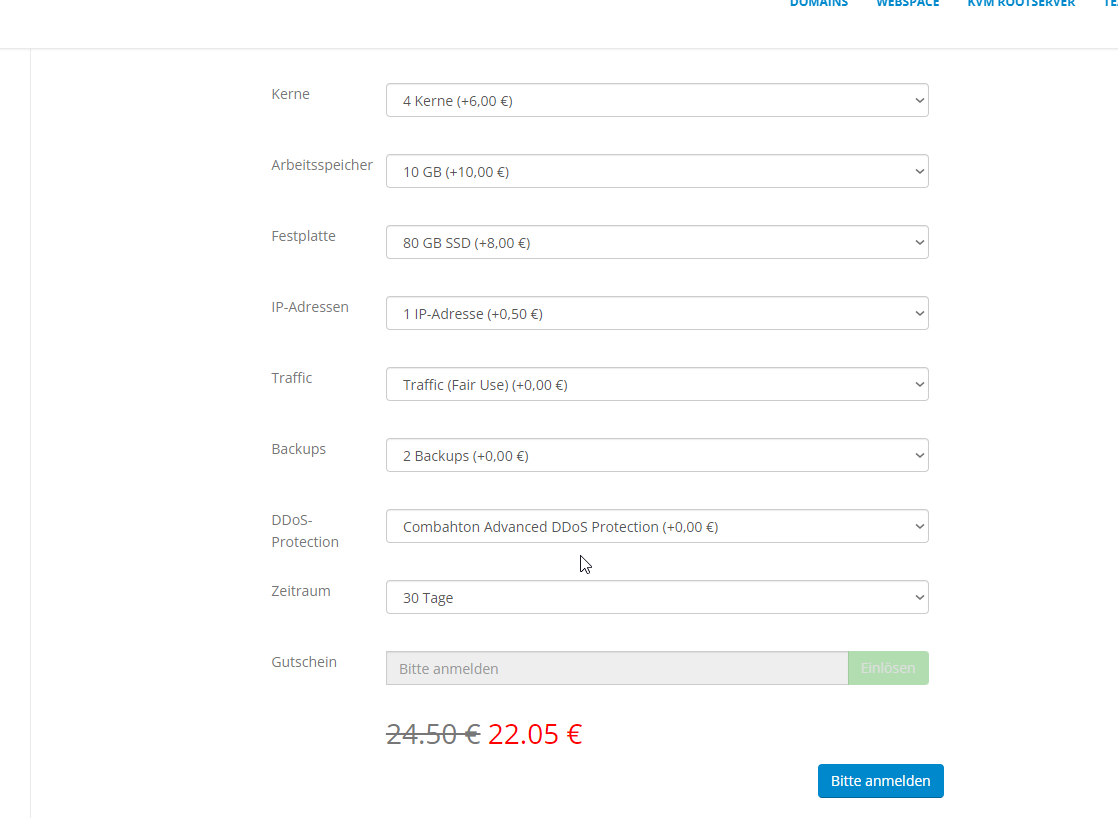This screenshot has height=818, width=1118.
Task: Open the Kerne dropdown
Action: tap(656, 100)
